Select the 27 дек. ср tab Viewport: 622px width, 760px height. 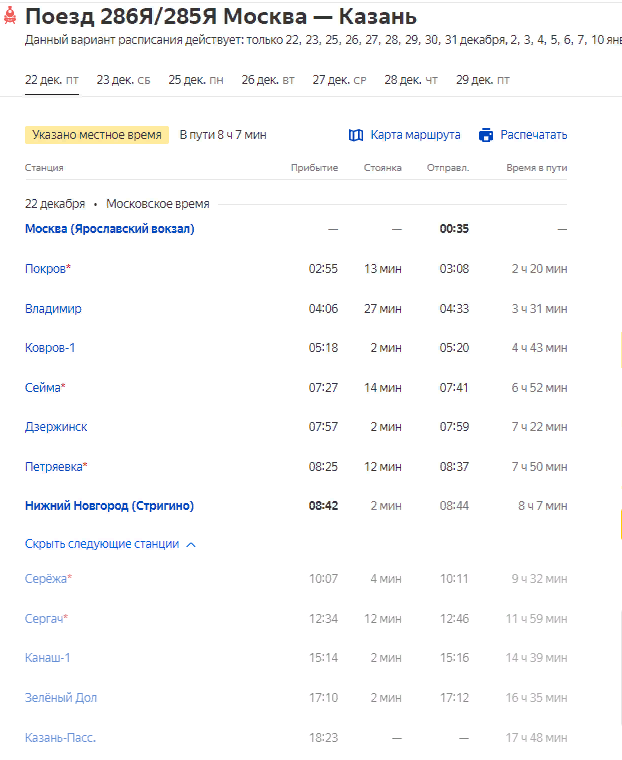point(340,79)
